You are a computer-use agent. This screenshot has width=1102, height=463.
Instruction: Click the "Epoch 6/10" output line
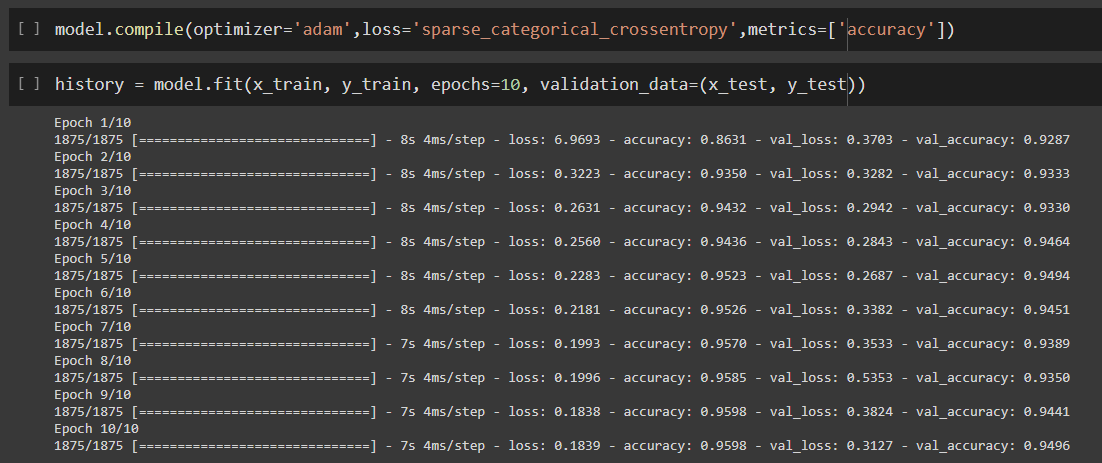pos(93,293)
